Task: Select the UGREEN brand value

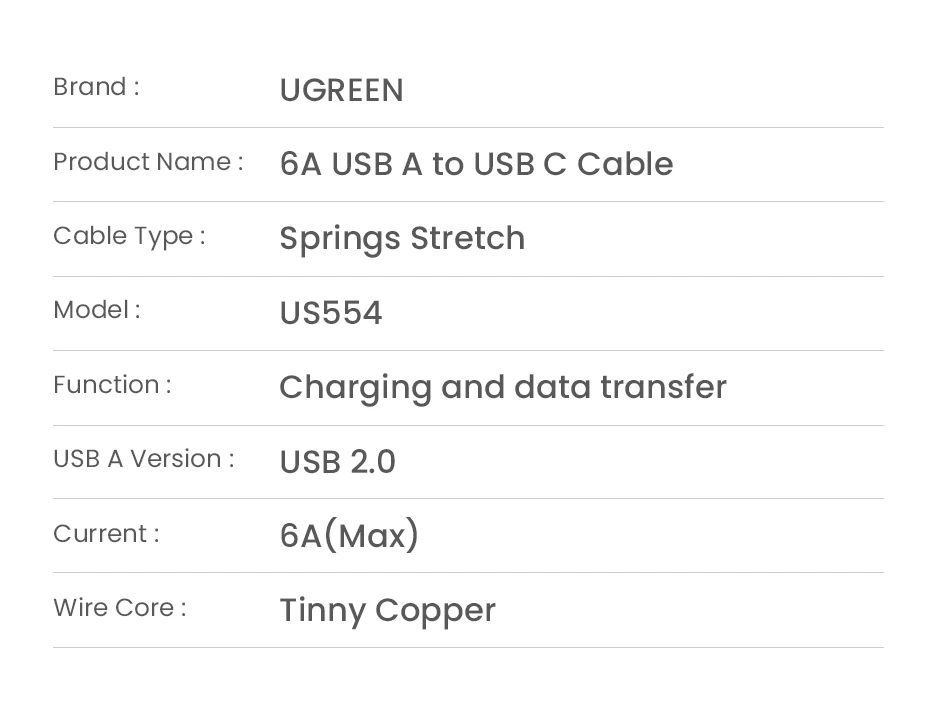Action: 341,90
